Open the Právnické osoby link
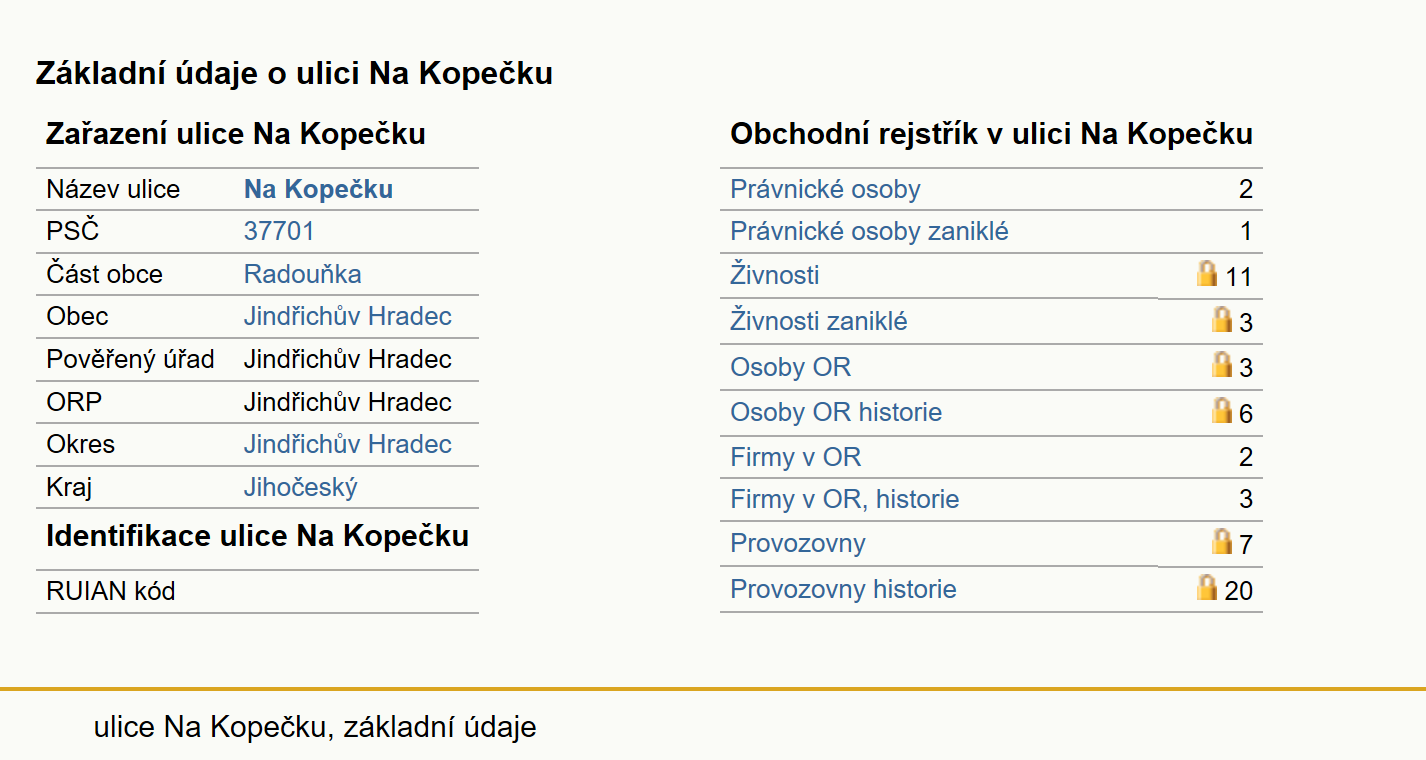1426x760 pixels. pos(825,189)
